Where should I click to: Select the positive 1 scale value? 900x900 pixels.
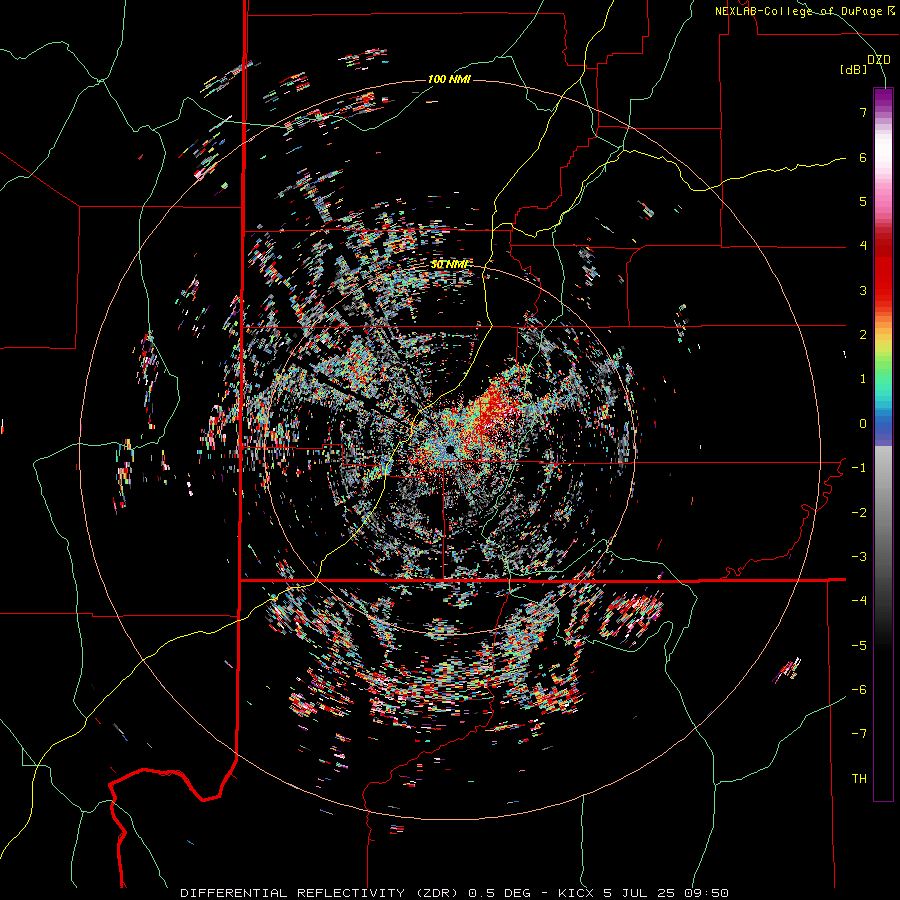point(863,379)
